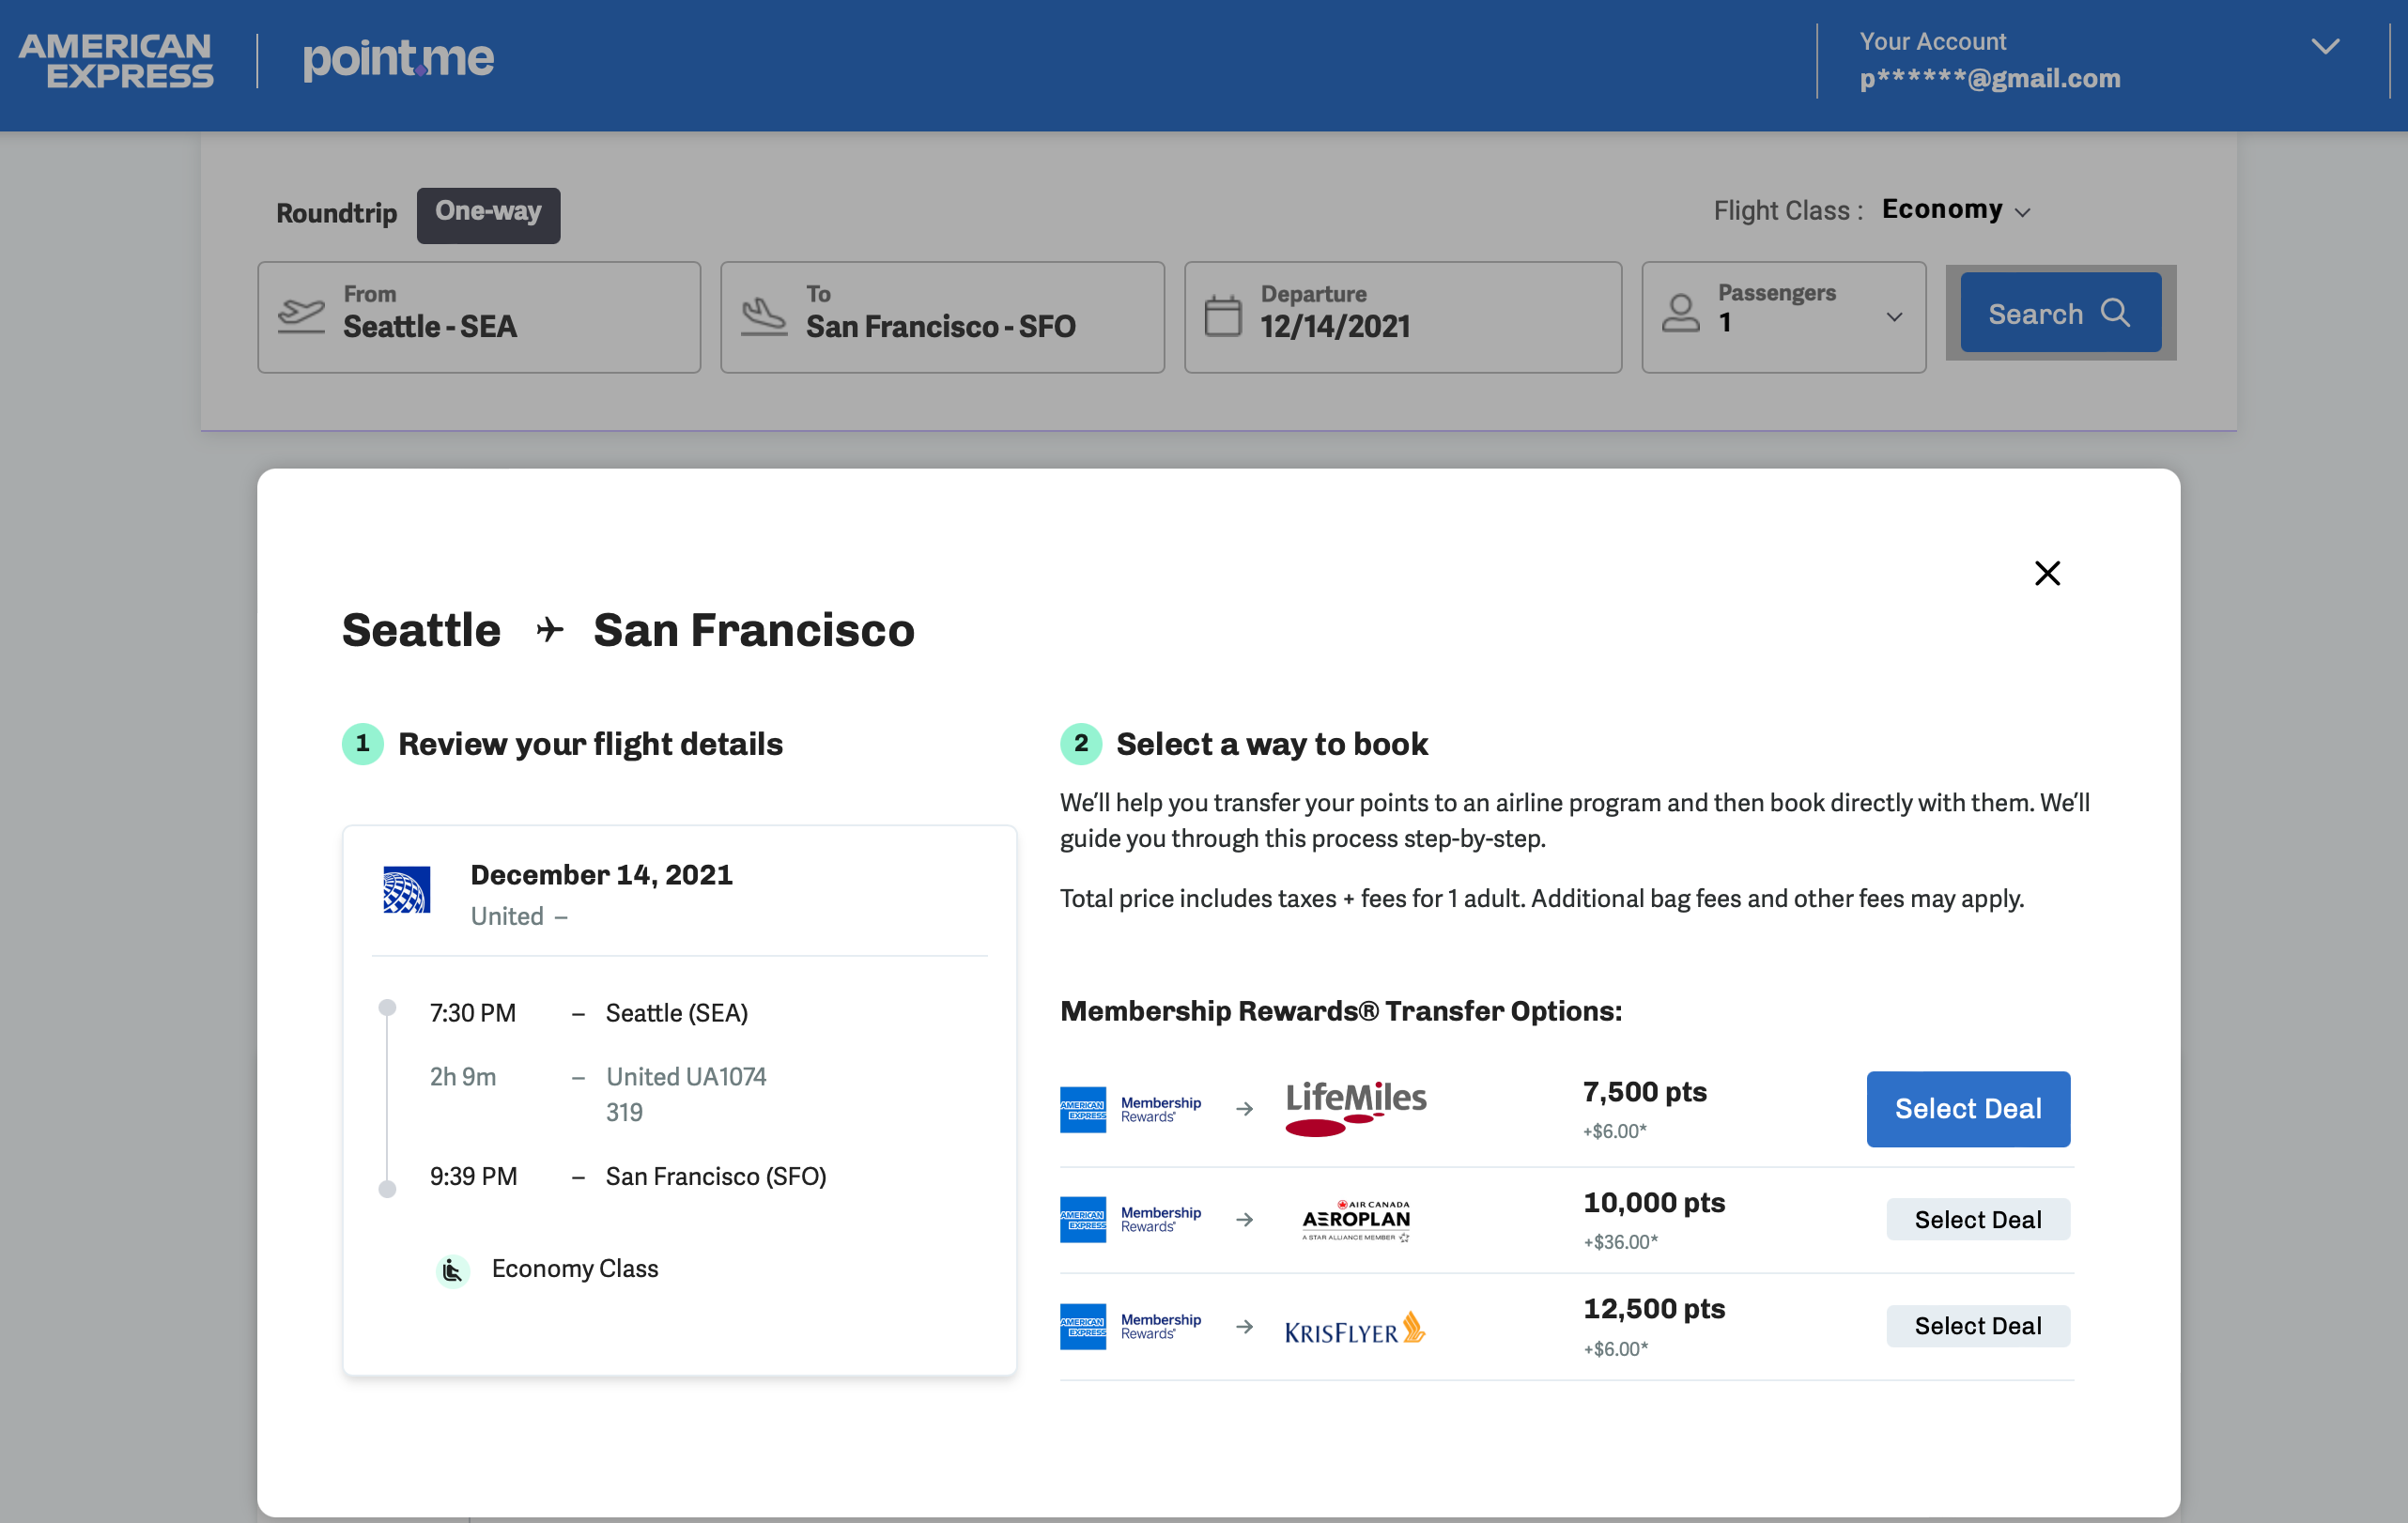
Task: Click the blue Search button
Action: pyautogui.click(x=2060, y=312)
